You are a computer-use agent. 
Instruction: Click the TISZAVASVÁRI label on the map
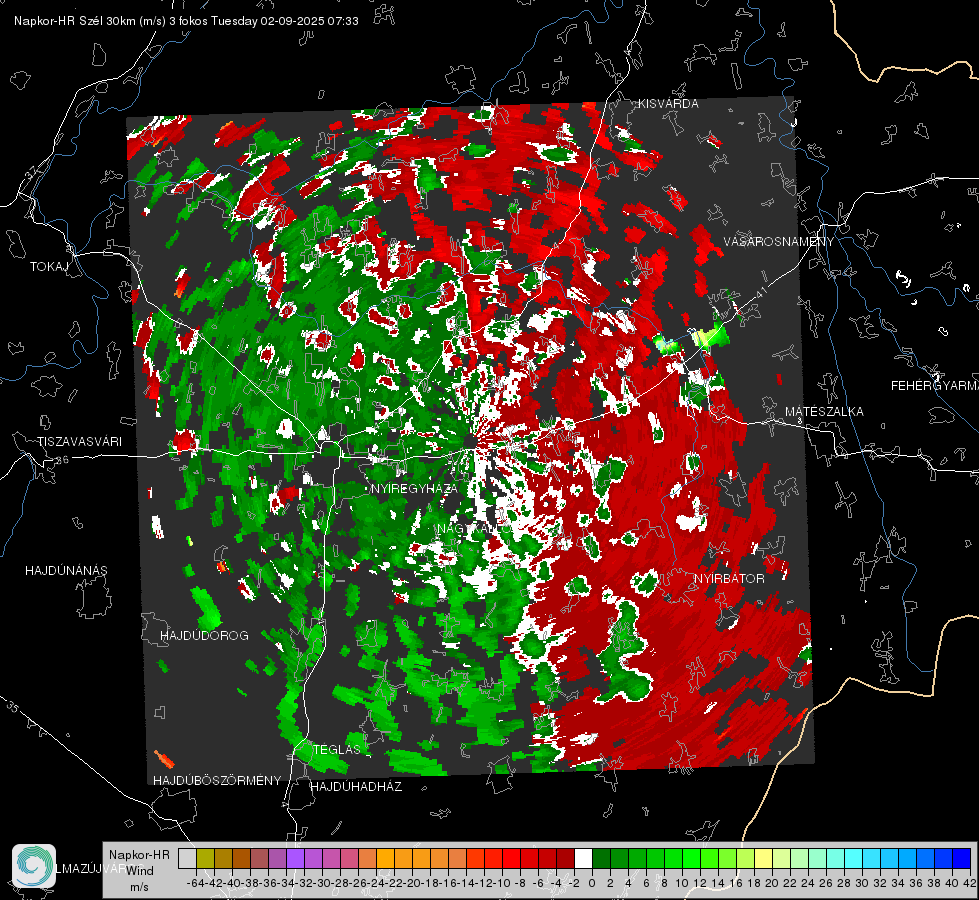[x=79, y=442]
